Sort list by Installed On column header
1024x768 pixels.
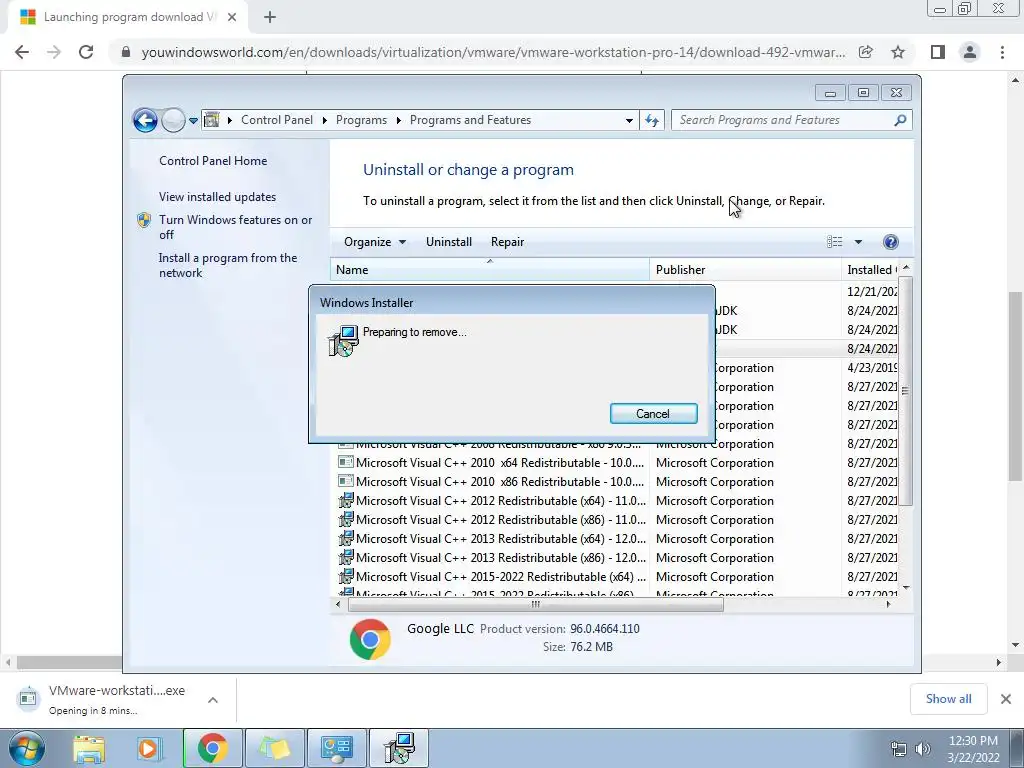871,270
